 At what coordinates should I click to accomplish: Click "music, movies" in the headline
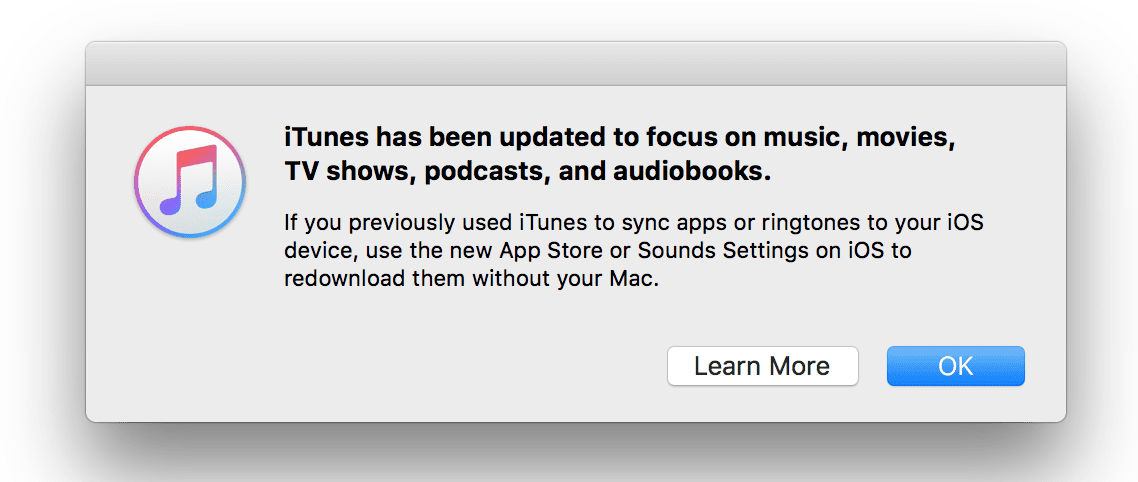[866, 139]
